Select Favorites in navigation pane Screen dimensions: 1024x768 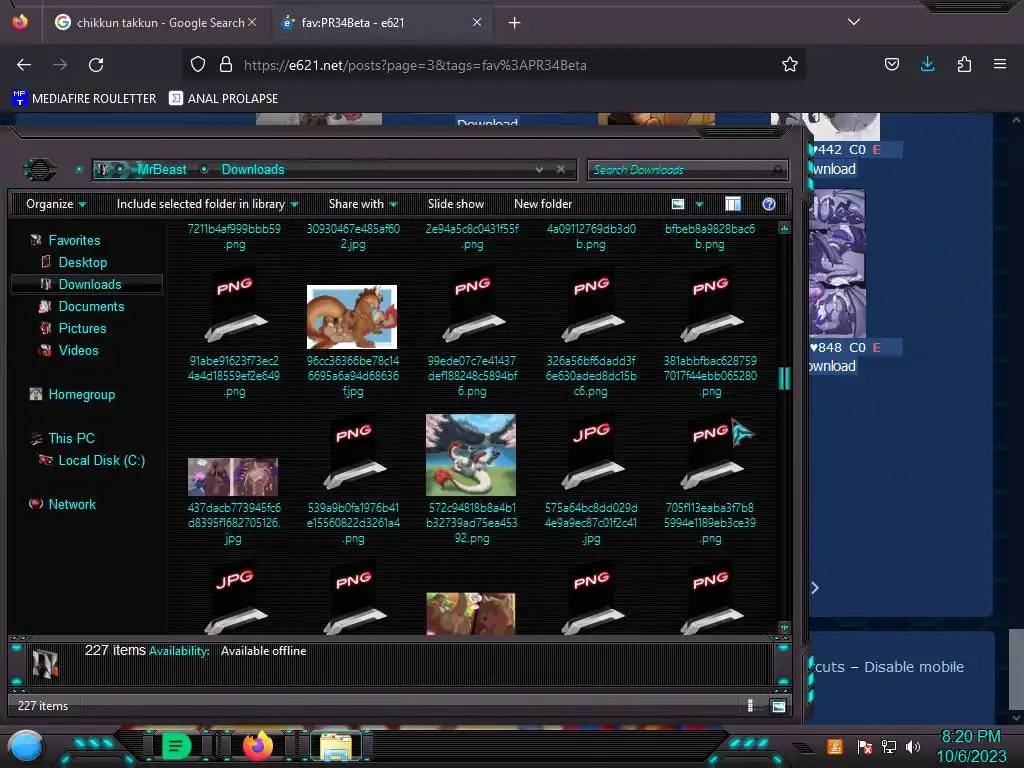coord(74,240)
